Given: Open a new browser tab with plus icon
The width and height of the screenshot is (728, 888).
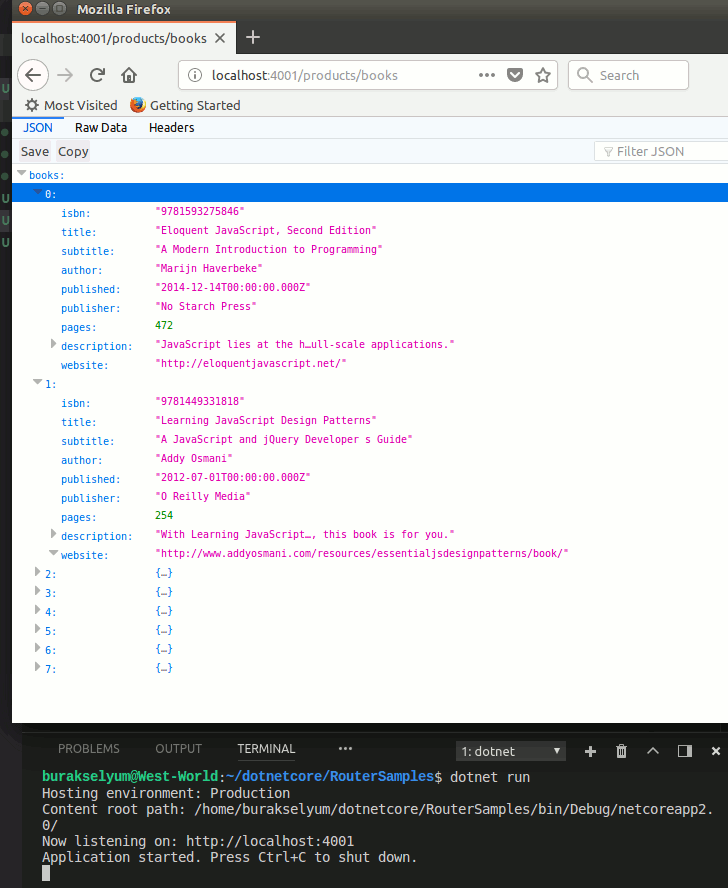Looking at the screenshot, I should tap(253, 38).
